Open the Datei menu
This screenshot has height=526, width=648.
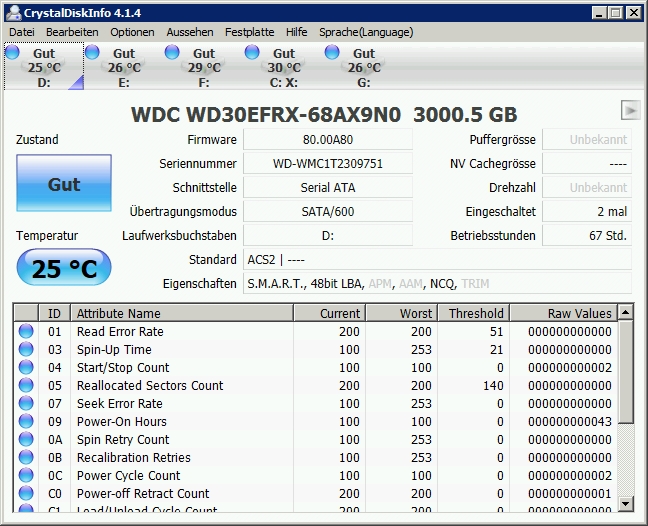(21, 32)
